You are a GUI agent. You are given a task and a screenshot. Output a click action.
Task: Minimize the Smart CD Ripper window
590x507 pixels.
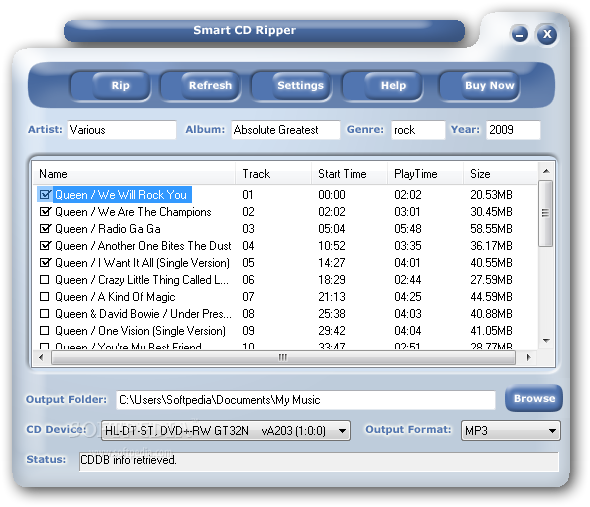(520, 35)
